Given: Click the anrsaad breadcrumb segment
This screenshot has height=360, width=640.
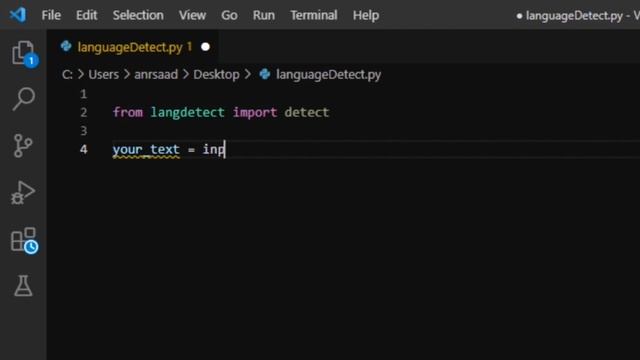Looking at the screenshot, I should point(156,74).
